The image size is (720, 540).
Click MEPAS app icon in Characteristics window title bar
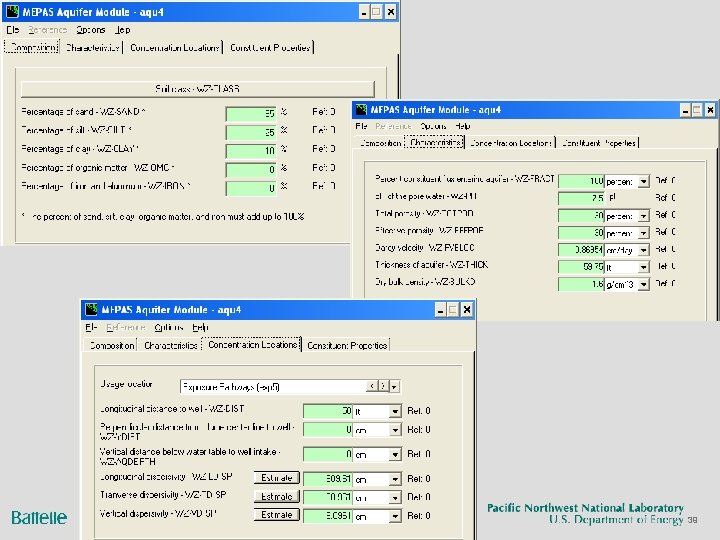(x=361, y=110)
